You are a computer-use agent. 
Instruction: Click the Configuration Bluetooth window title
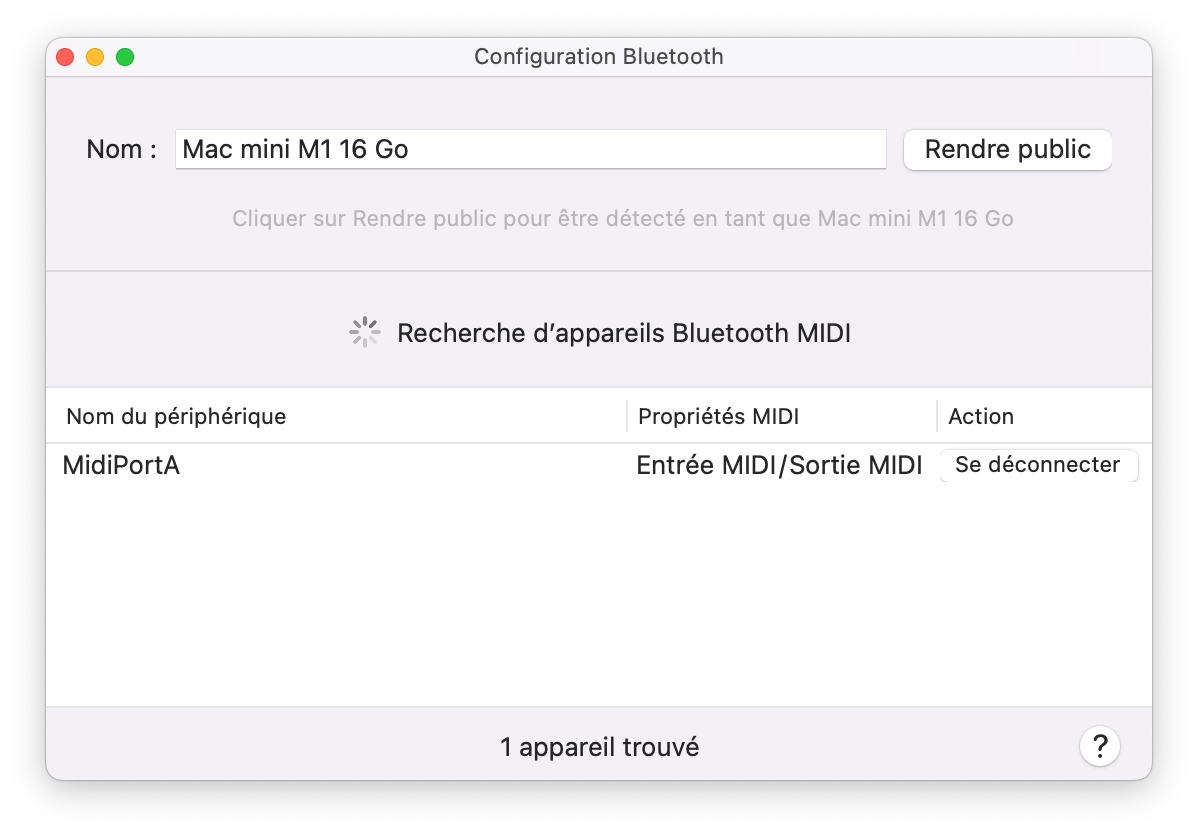pos(599,57)
